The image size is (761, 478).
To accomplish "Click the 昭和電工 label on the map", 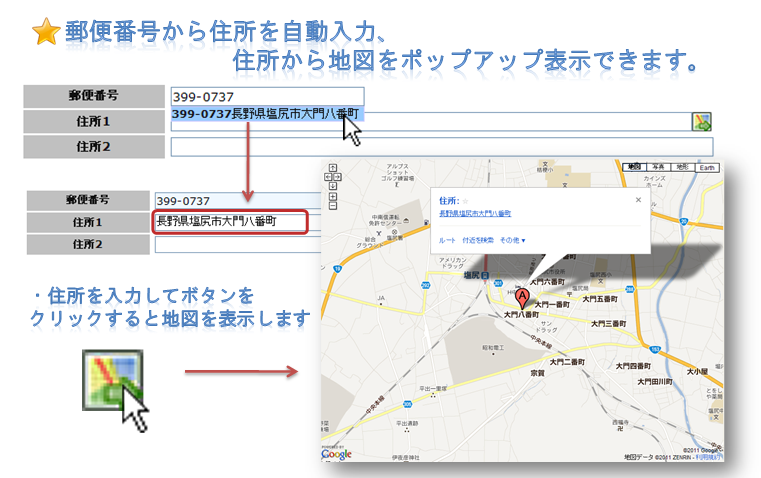I will tap(493, 347).
